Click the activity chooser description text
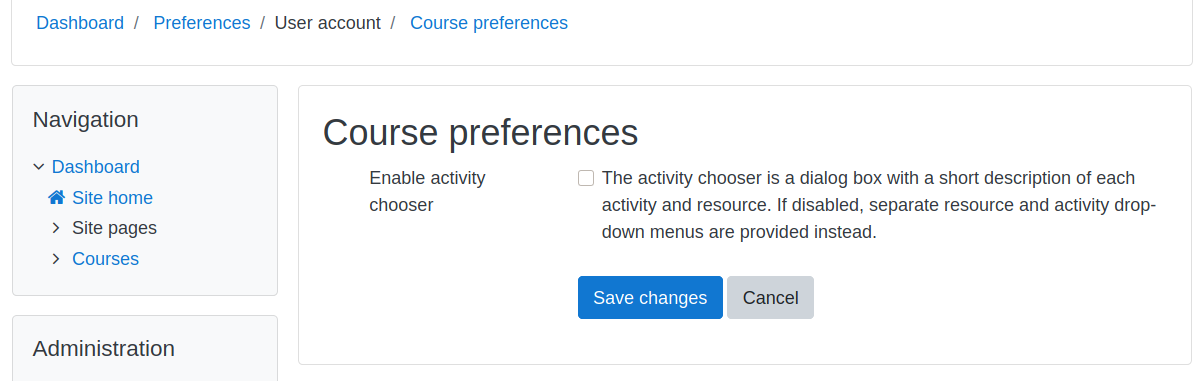 point(878,205)
